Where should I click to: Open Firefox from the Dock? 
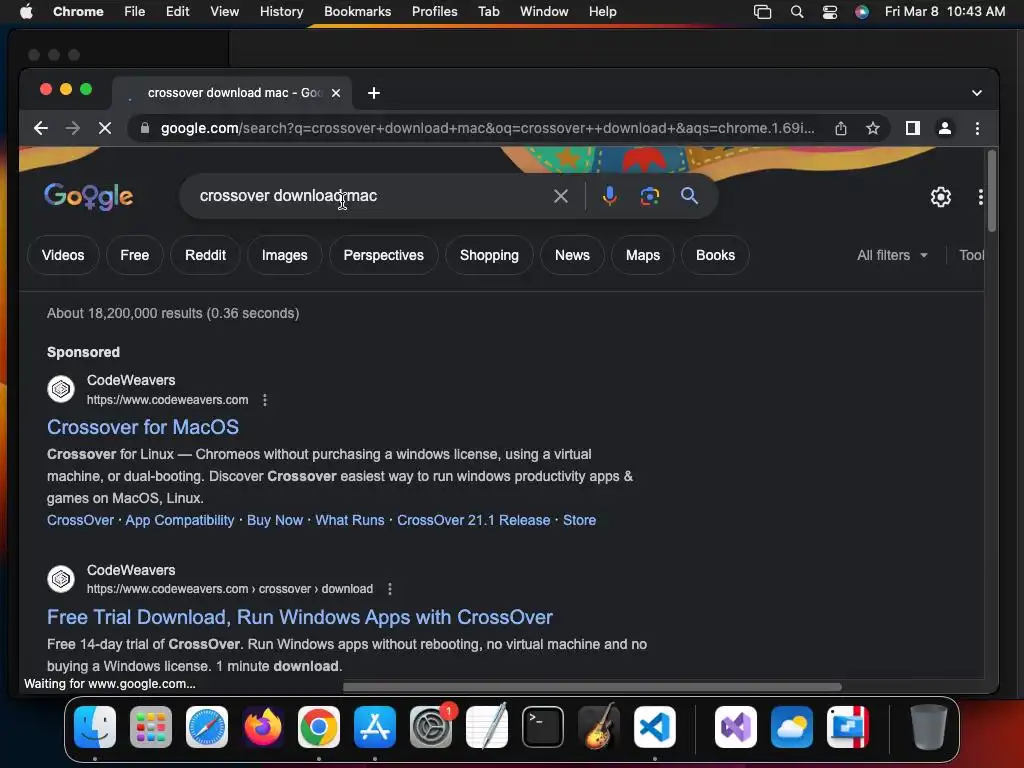(x=263, y=727)
